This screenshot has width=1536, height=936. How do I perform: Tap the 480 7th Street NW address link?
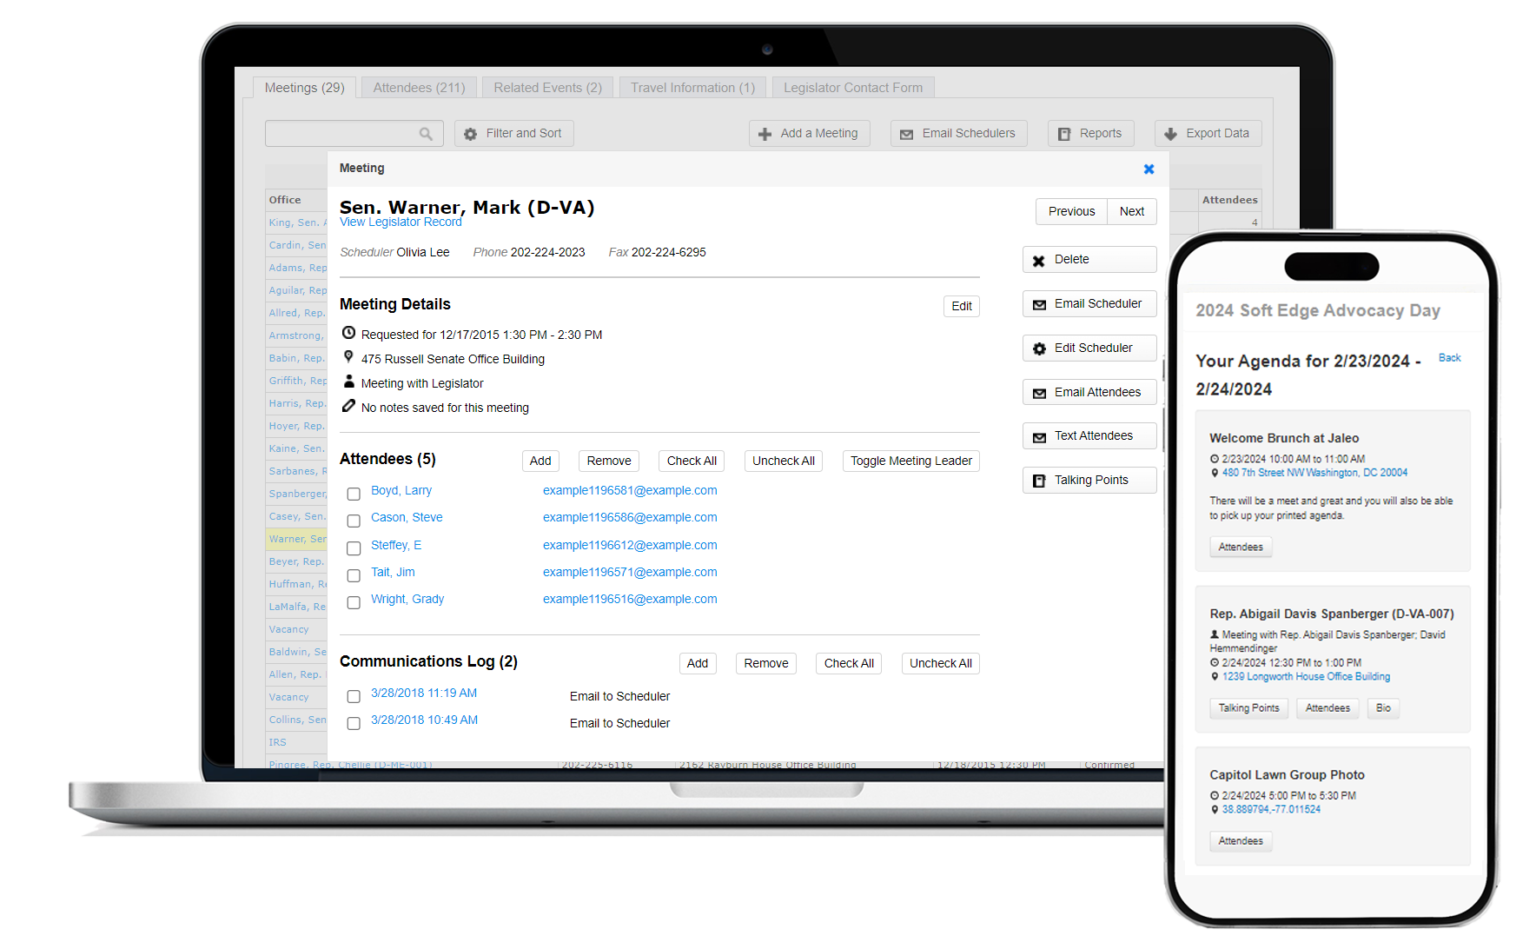point(1314,473)
